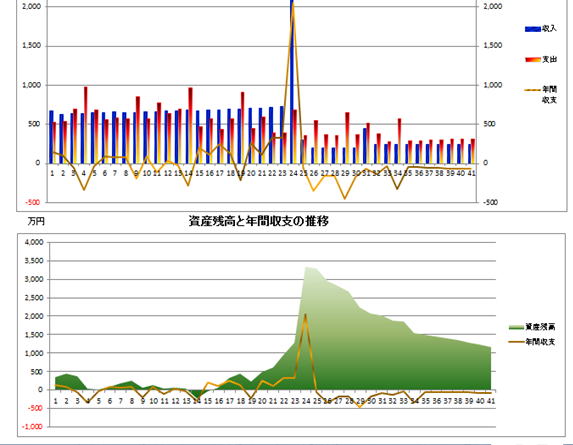The image size is (573, 445).
Task: Click axis value 3,500 in lower chart
Action: tap(34, 260)
